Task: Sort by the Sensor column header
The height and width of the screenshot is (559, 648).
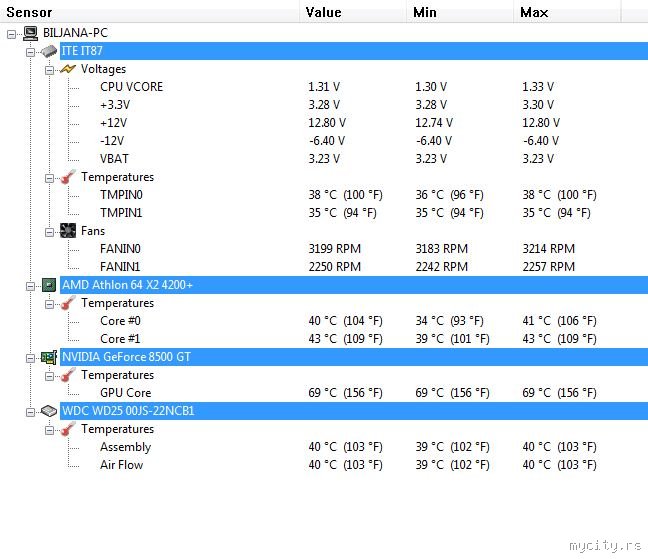Action: pyautogui.click(x=150, y=12)
